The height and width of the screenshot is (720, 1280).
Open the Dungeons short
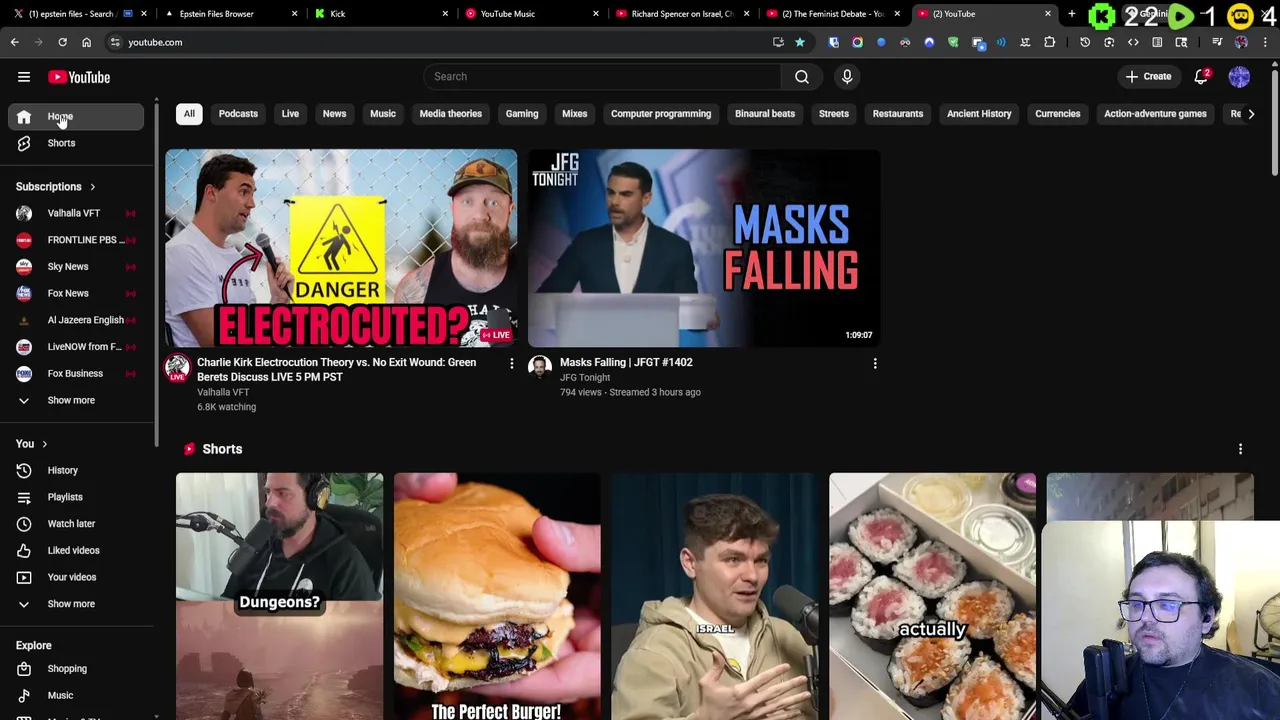(x=279, y=596)
